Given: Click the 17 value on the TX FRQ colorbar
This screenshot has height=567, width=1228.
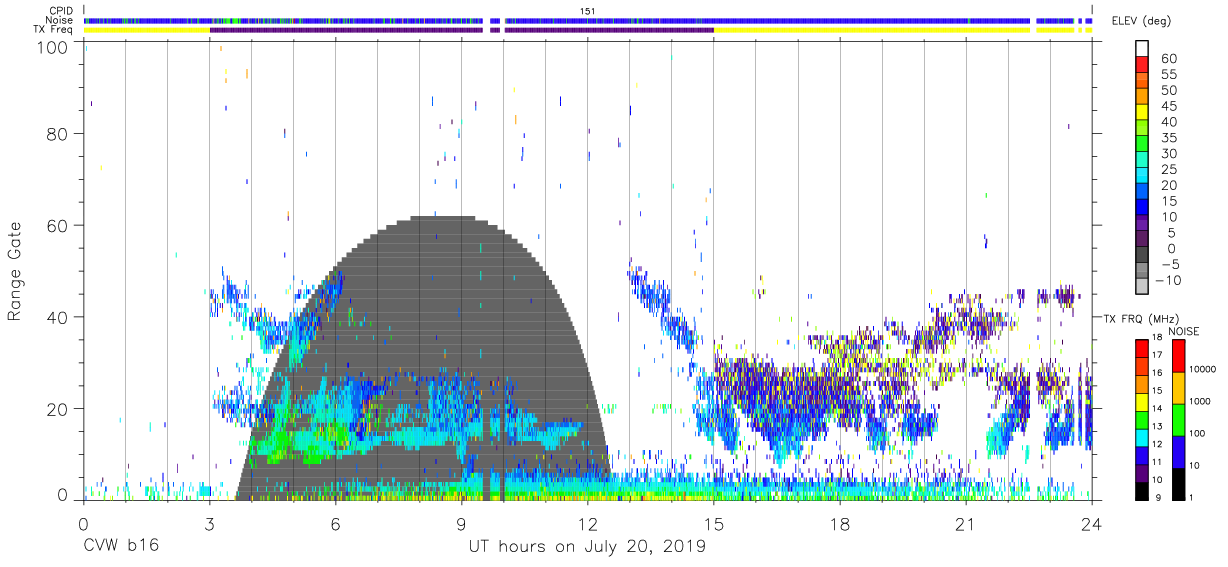Looking at the screenshot, I should [1160, 355].
